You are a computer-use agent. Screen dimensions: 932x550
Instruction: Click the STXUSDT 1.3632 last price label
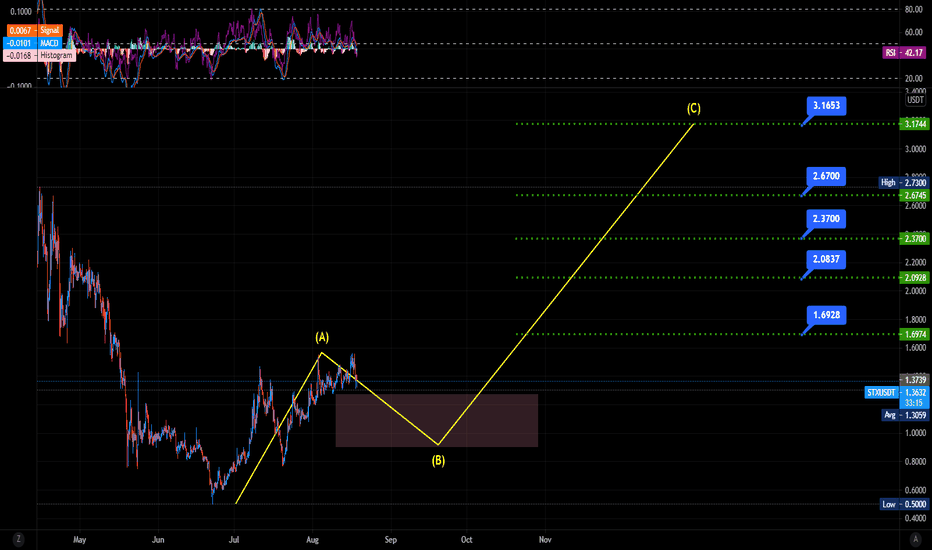click(897, 392)
